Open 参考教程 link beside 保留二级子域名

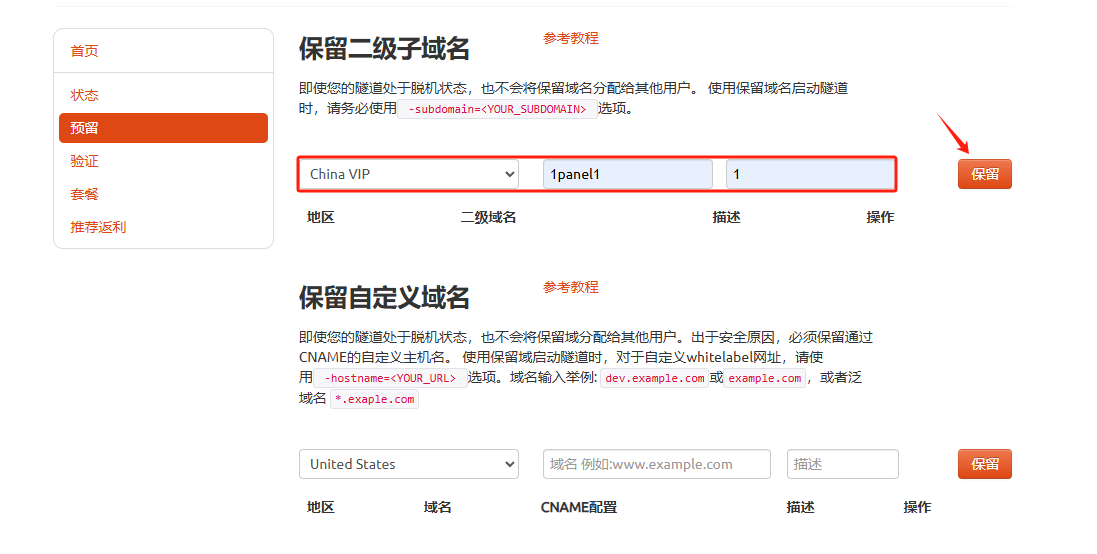571,38
